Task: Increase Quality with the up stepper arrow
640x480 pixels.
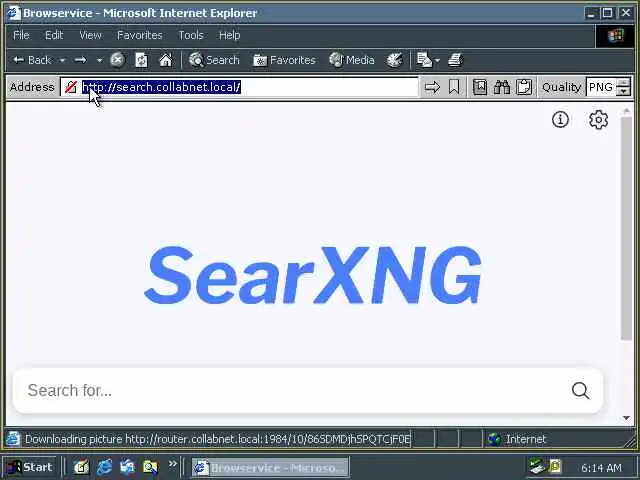Action: (x=623, y=83)
